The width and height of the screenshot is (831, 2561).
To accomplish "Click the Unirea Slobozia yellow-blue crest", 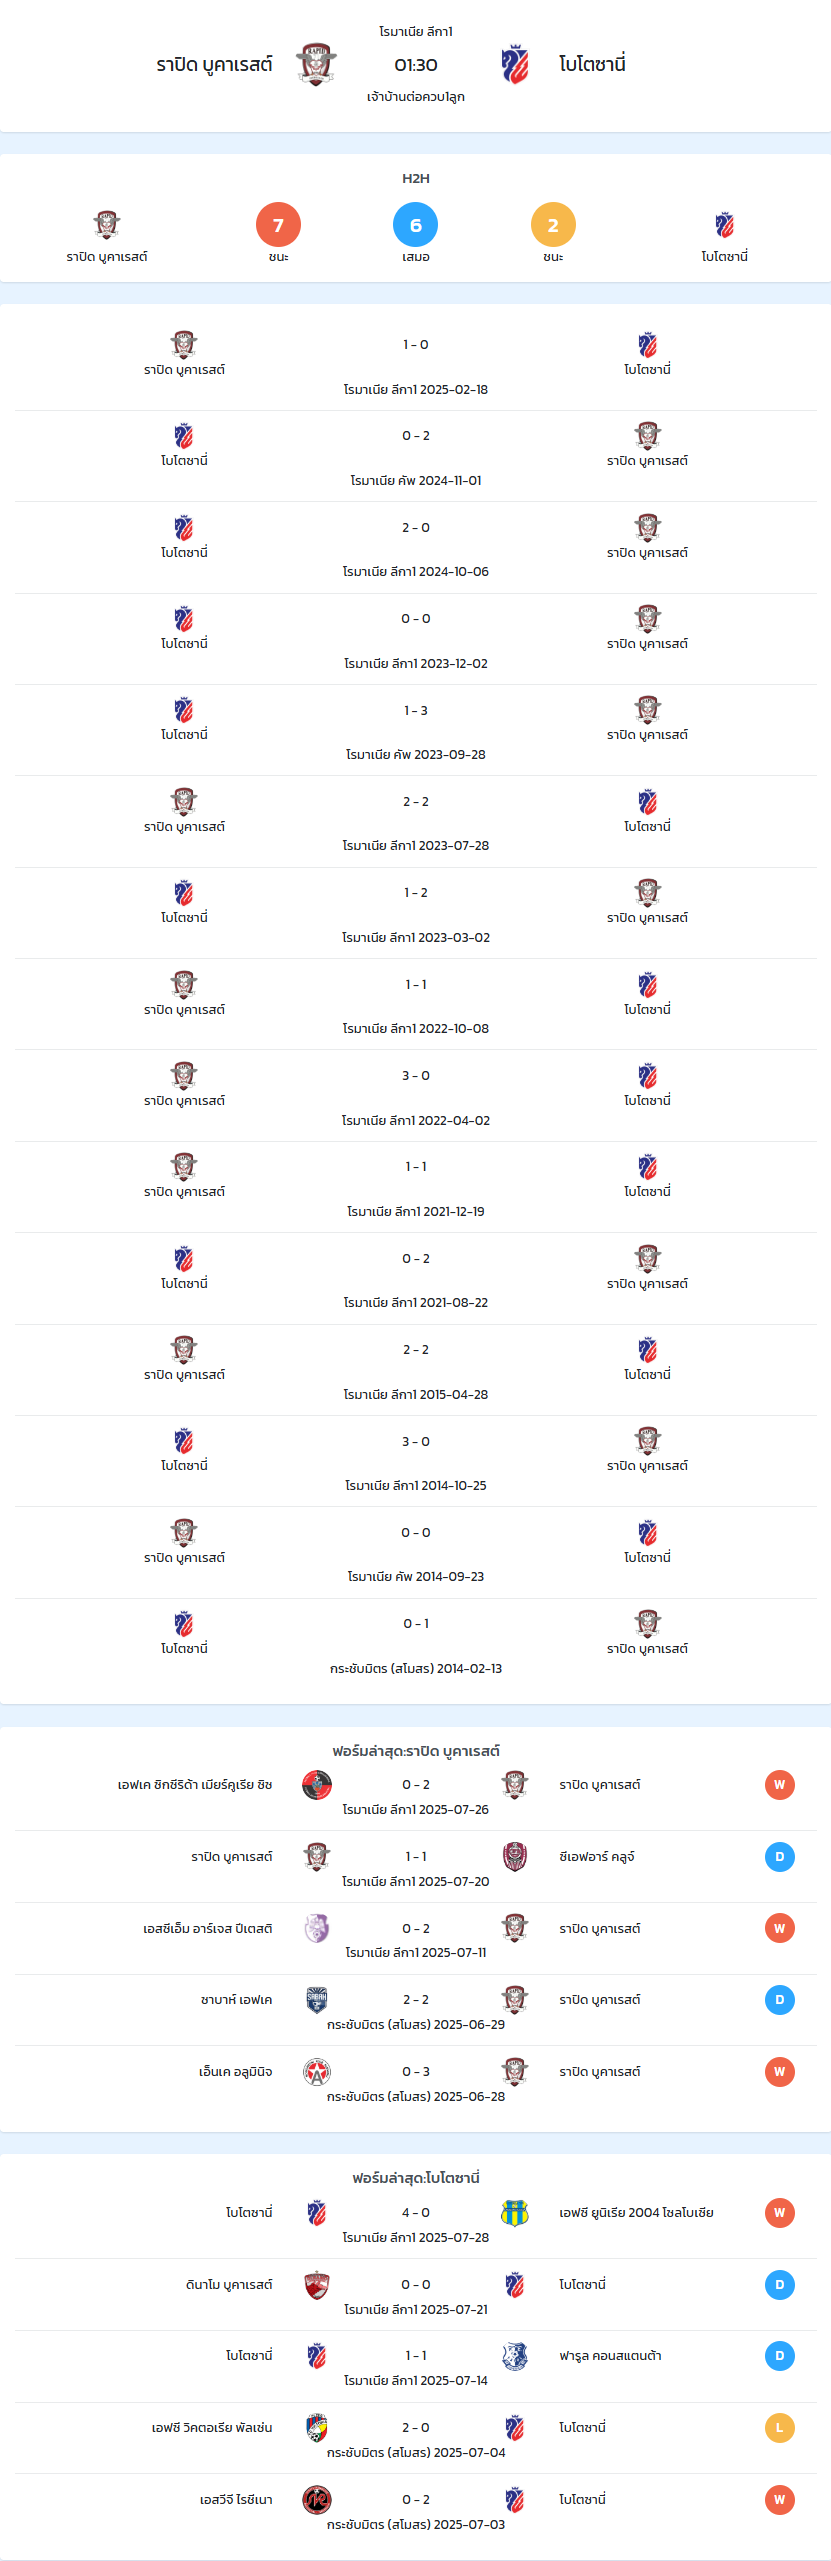I will pos(515,2213).
